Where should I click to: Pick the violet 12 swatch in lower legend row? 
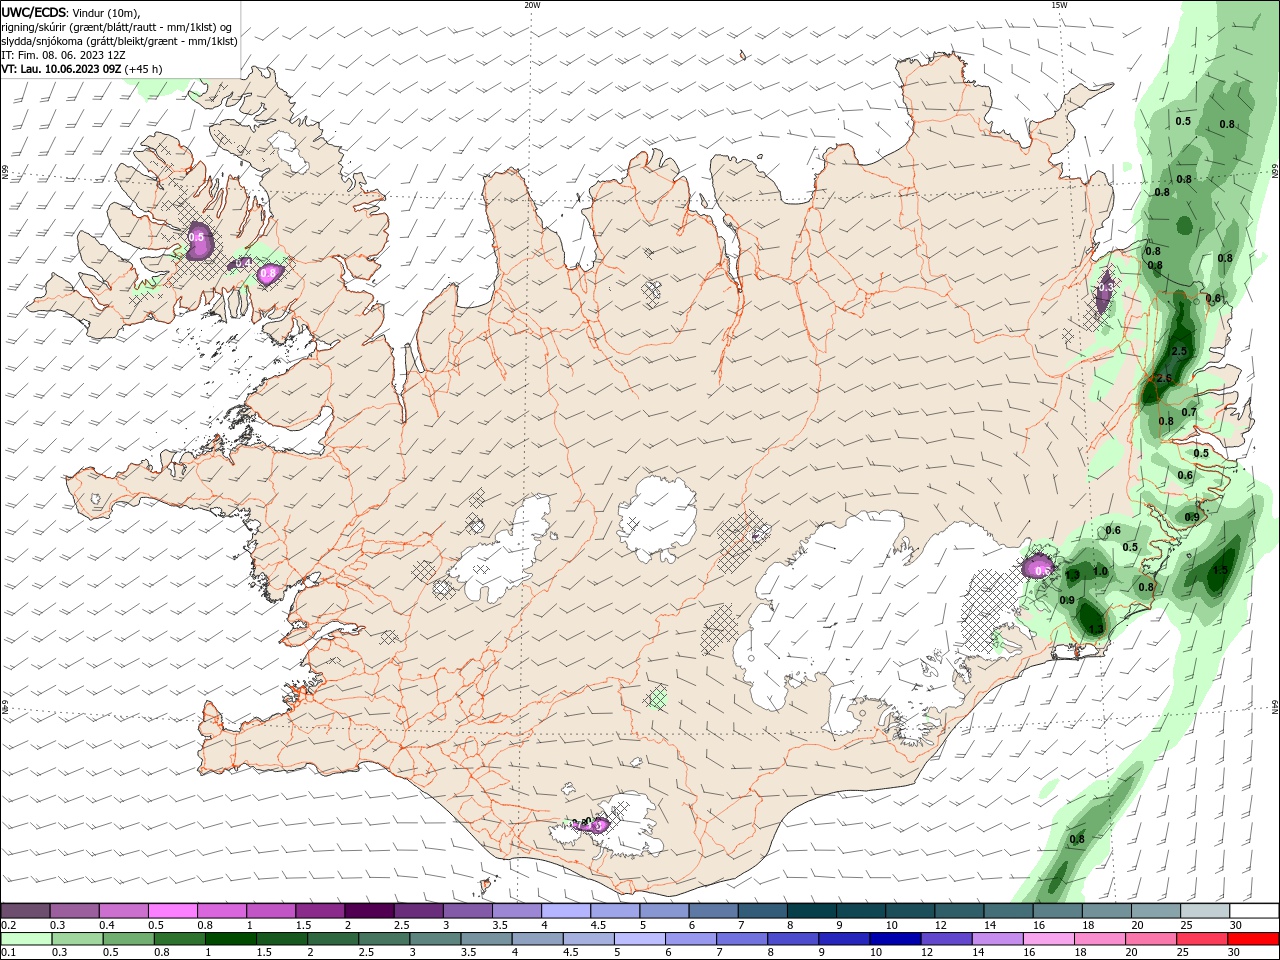(946, 939)
